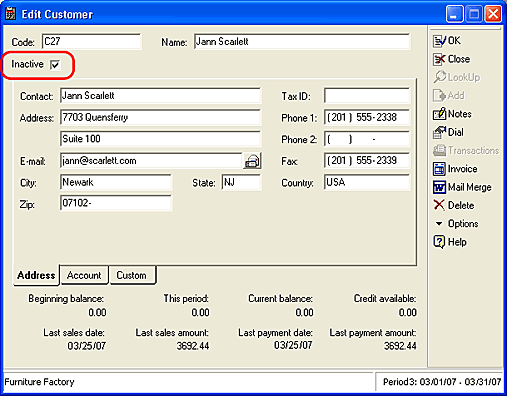Click the Last sales date value 03/25/07

coord(87,346)
